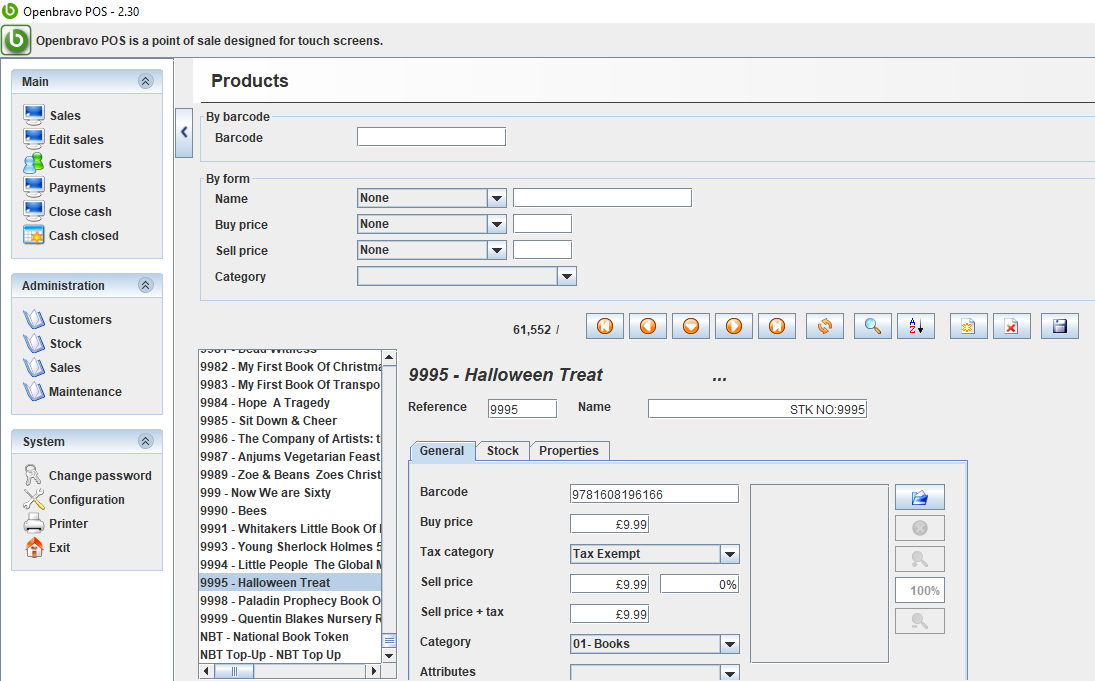Switch to the Stock tab
The image size is (1095, 681).
click(x=503, y=451)
